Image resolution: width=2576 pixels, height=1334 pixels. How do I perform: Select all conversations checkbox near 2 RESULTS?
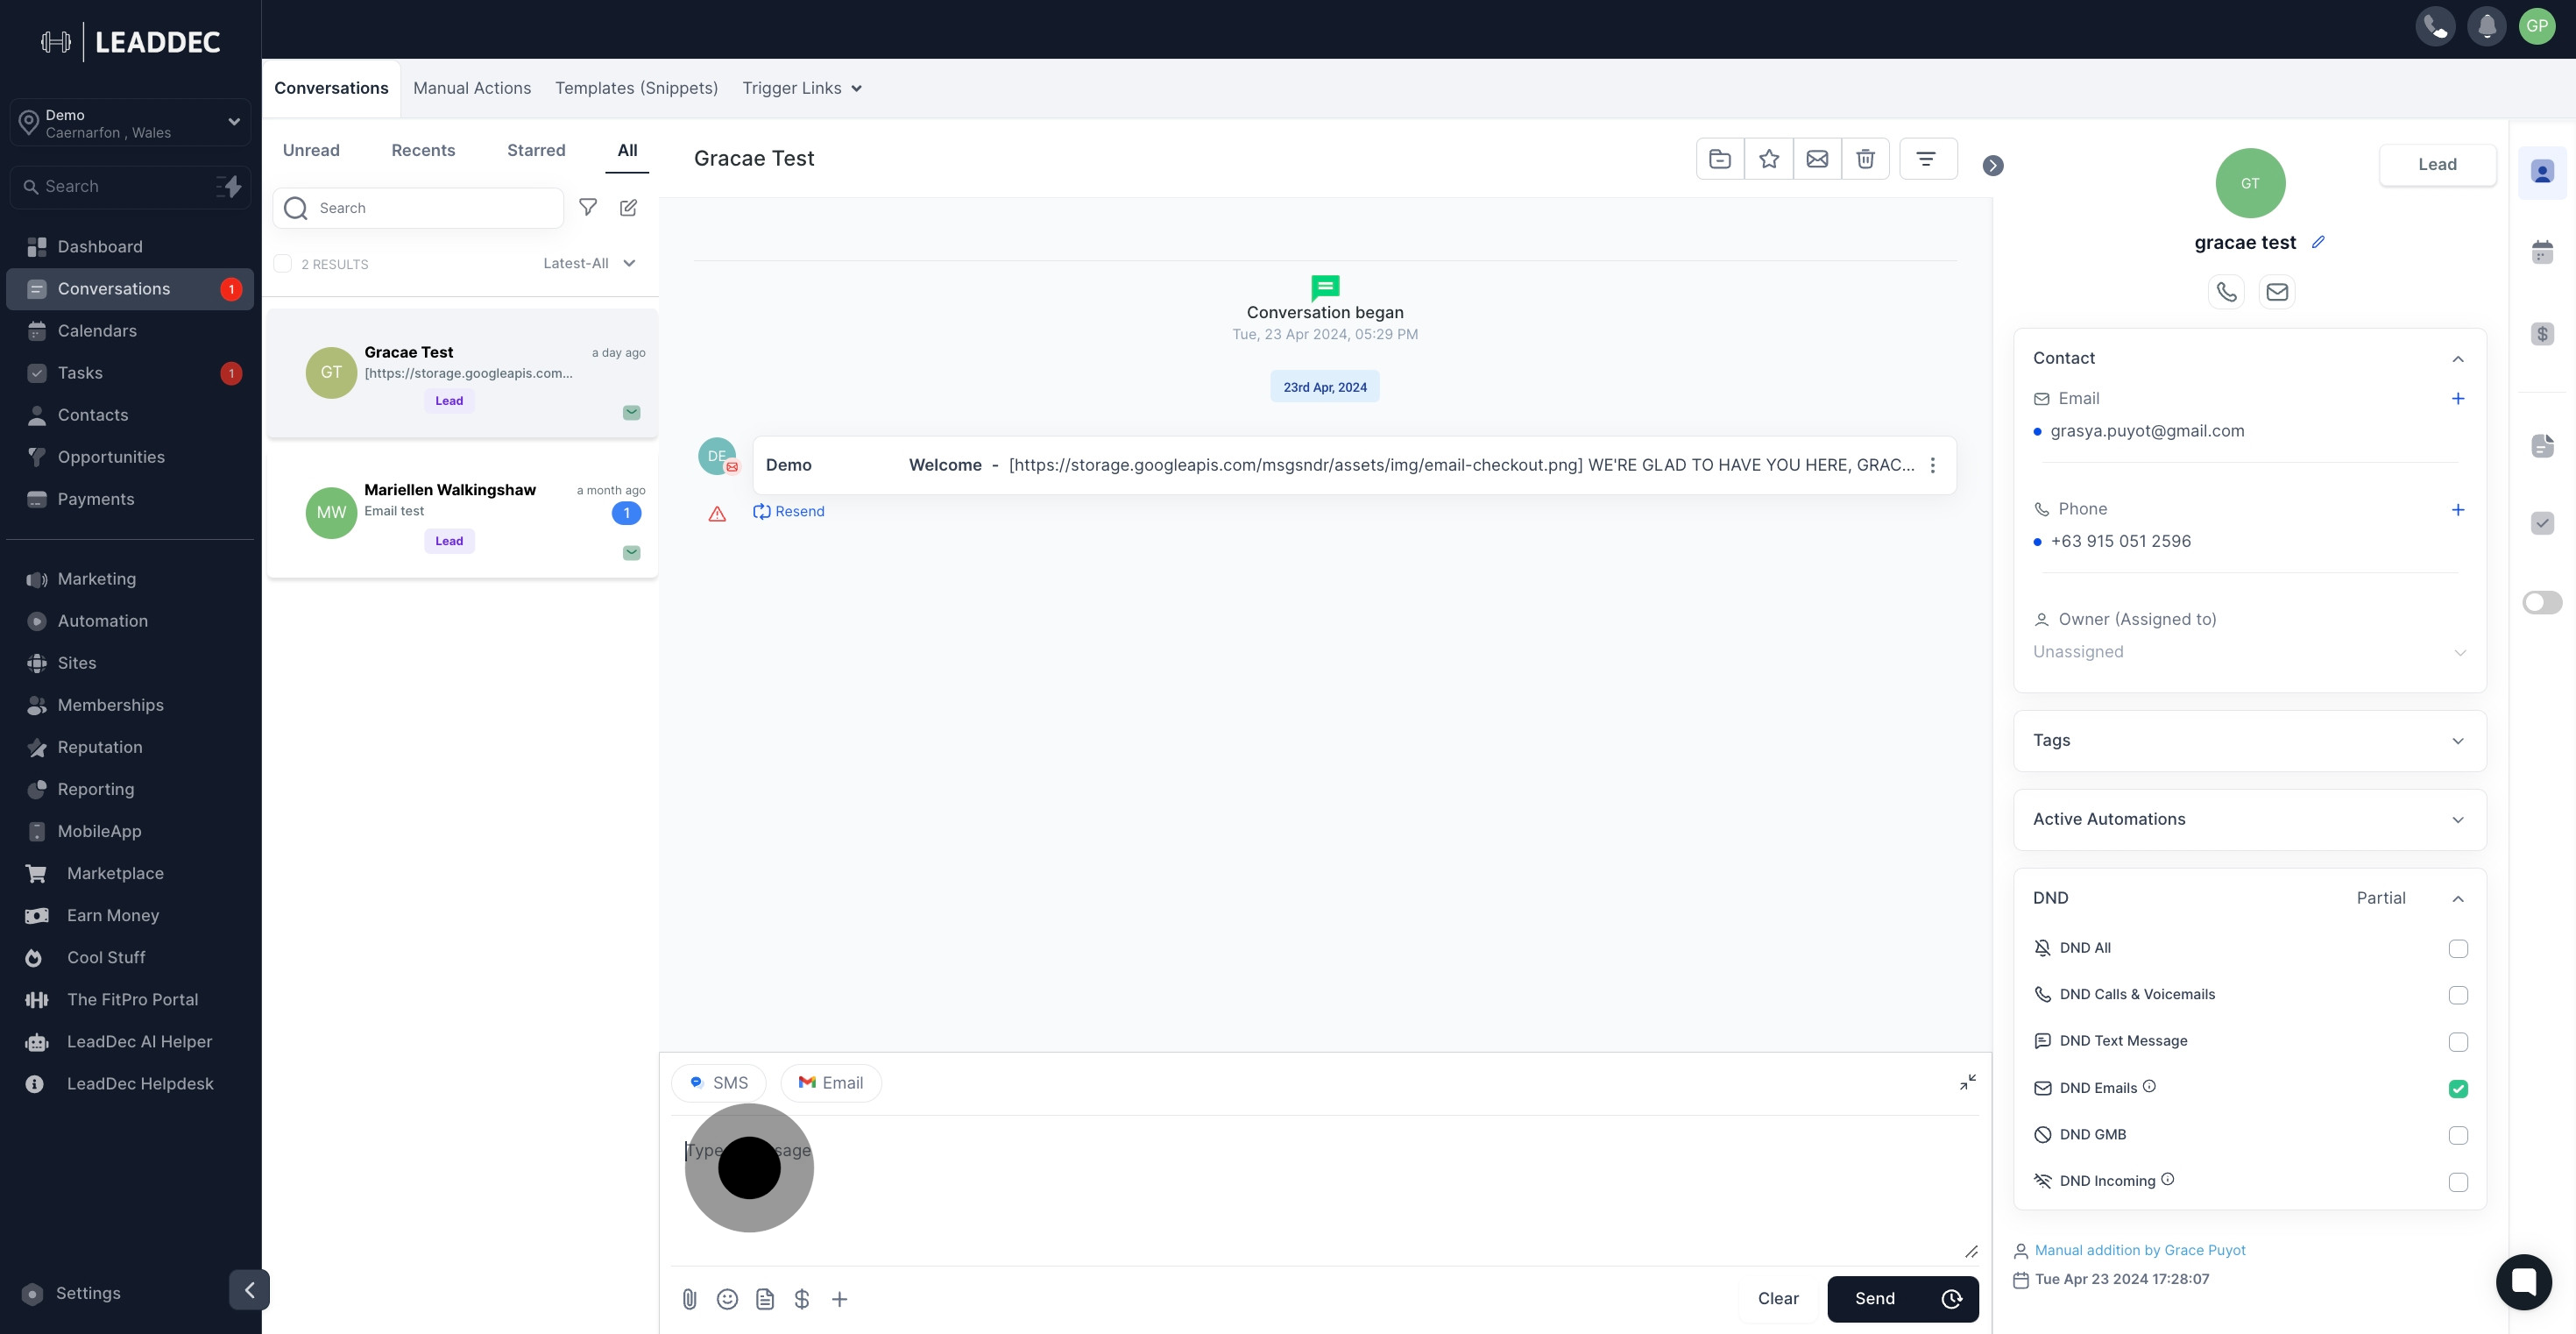point(283,263)
